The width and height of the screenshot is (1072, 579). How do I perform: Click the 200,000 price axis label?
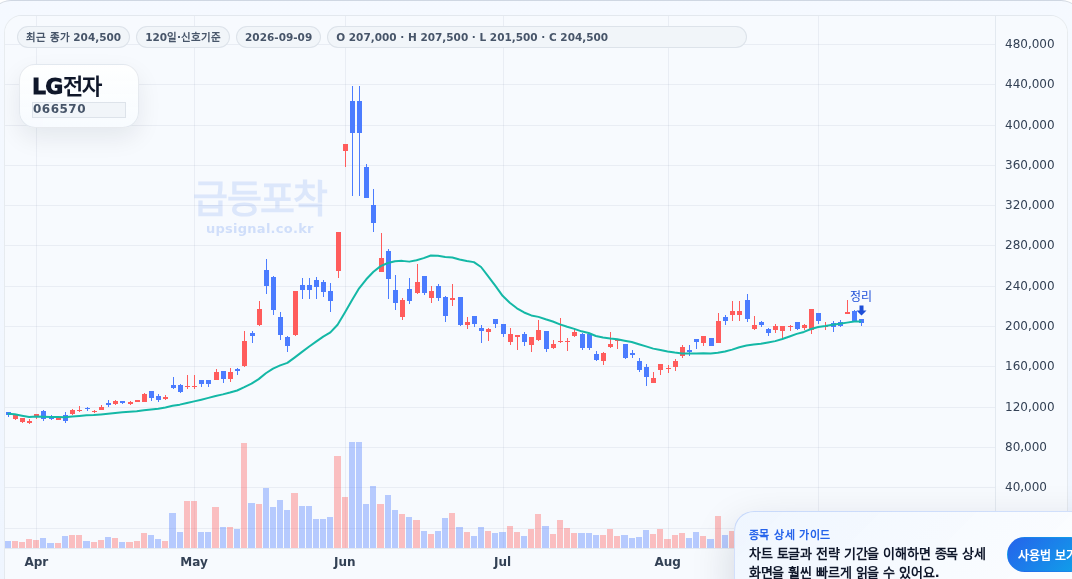tap(1030, 326)
